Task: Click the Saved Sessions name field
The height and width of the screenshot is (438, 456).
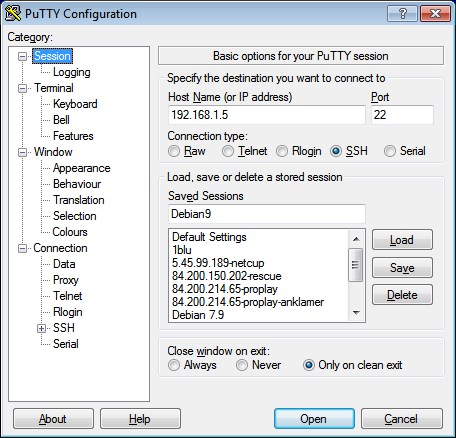Action: (267, 214)
